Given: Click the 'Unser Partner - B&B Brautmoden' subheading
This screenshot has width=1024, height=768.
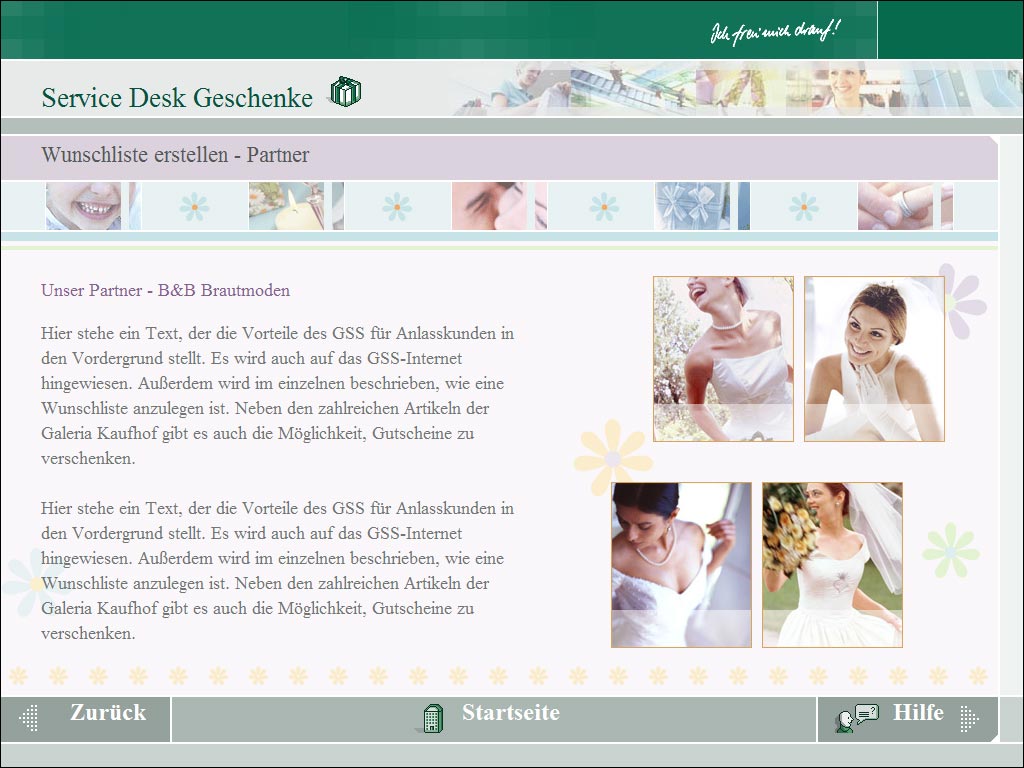Looking at the screenshot, I should click(x=165, y=290).
